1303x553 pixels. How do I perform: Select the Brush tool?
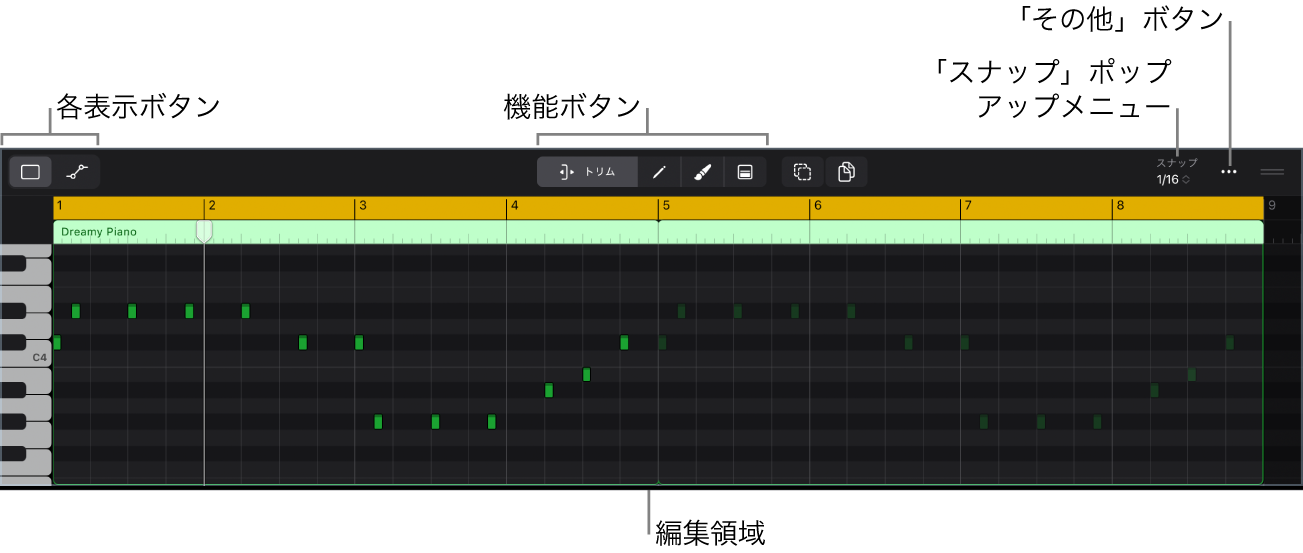702,172
